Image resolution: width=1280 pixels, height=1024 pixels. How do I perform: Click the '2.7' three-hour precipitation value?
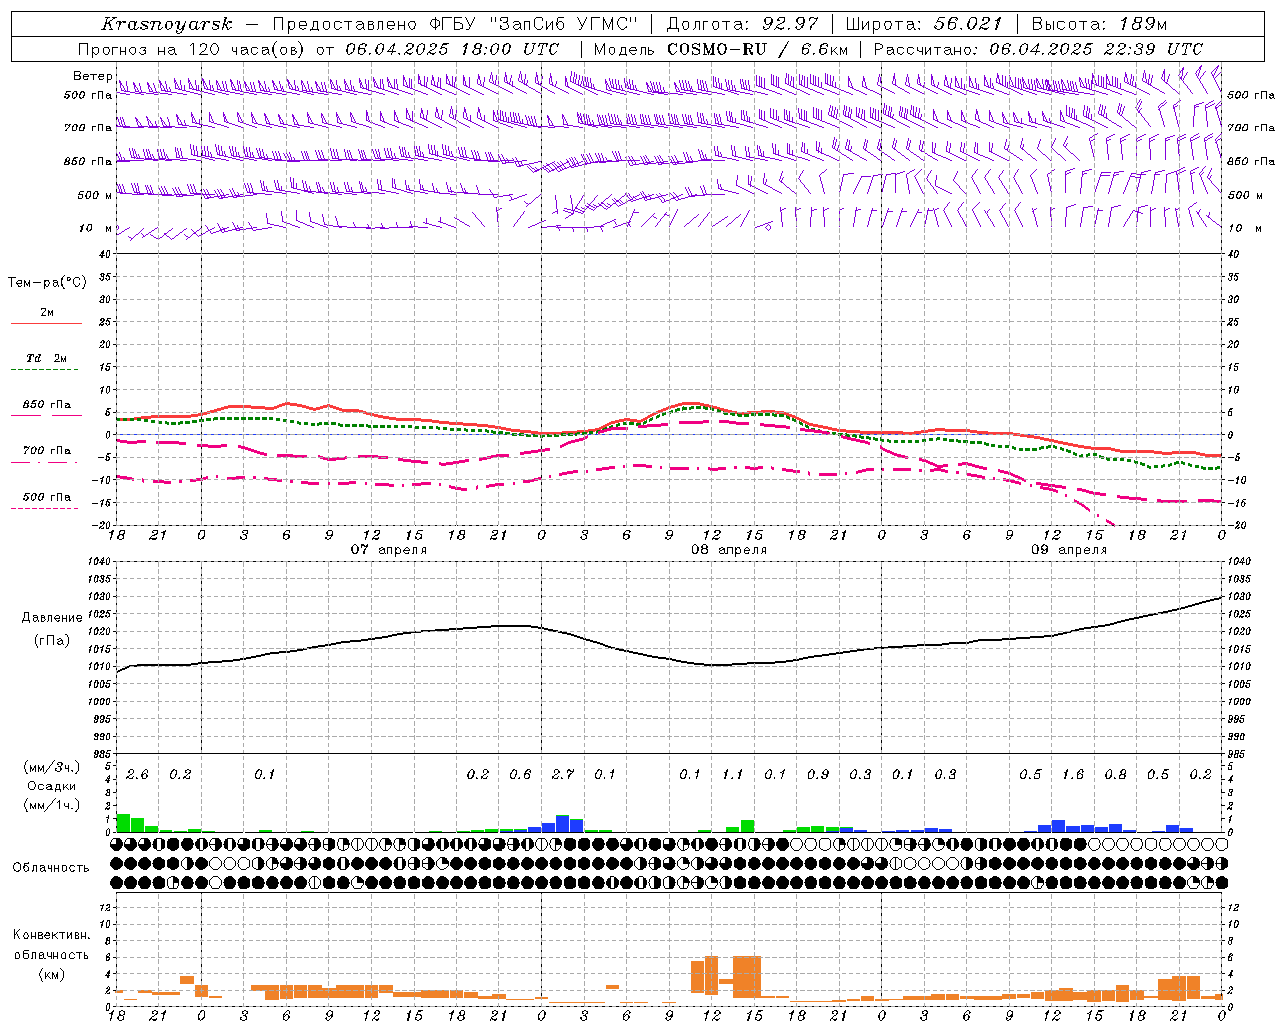(563, 774)
